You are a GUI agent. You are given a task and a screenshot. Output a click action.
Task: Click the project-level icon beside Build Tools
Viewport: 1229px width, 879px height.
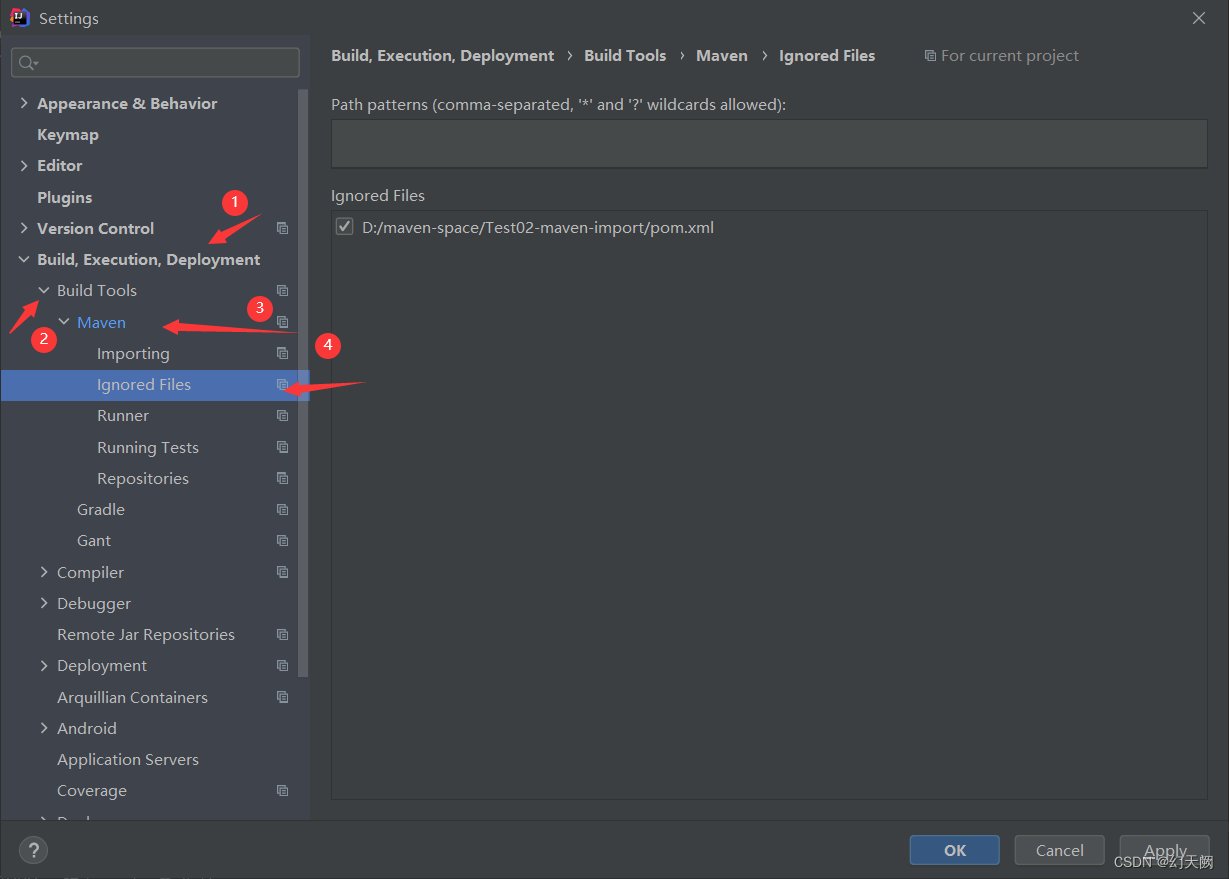click(282, 291)
